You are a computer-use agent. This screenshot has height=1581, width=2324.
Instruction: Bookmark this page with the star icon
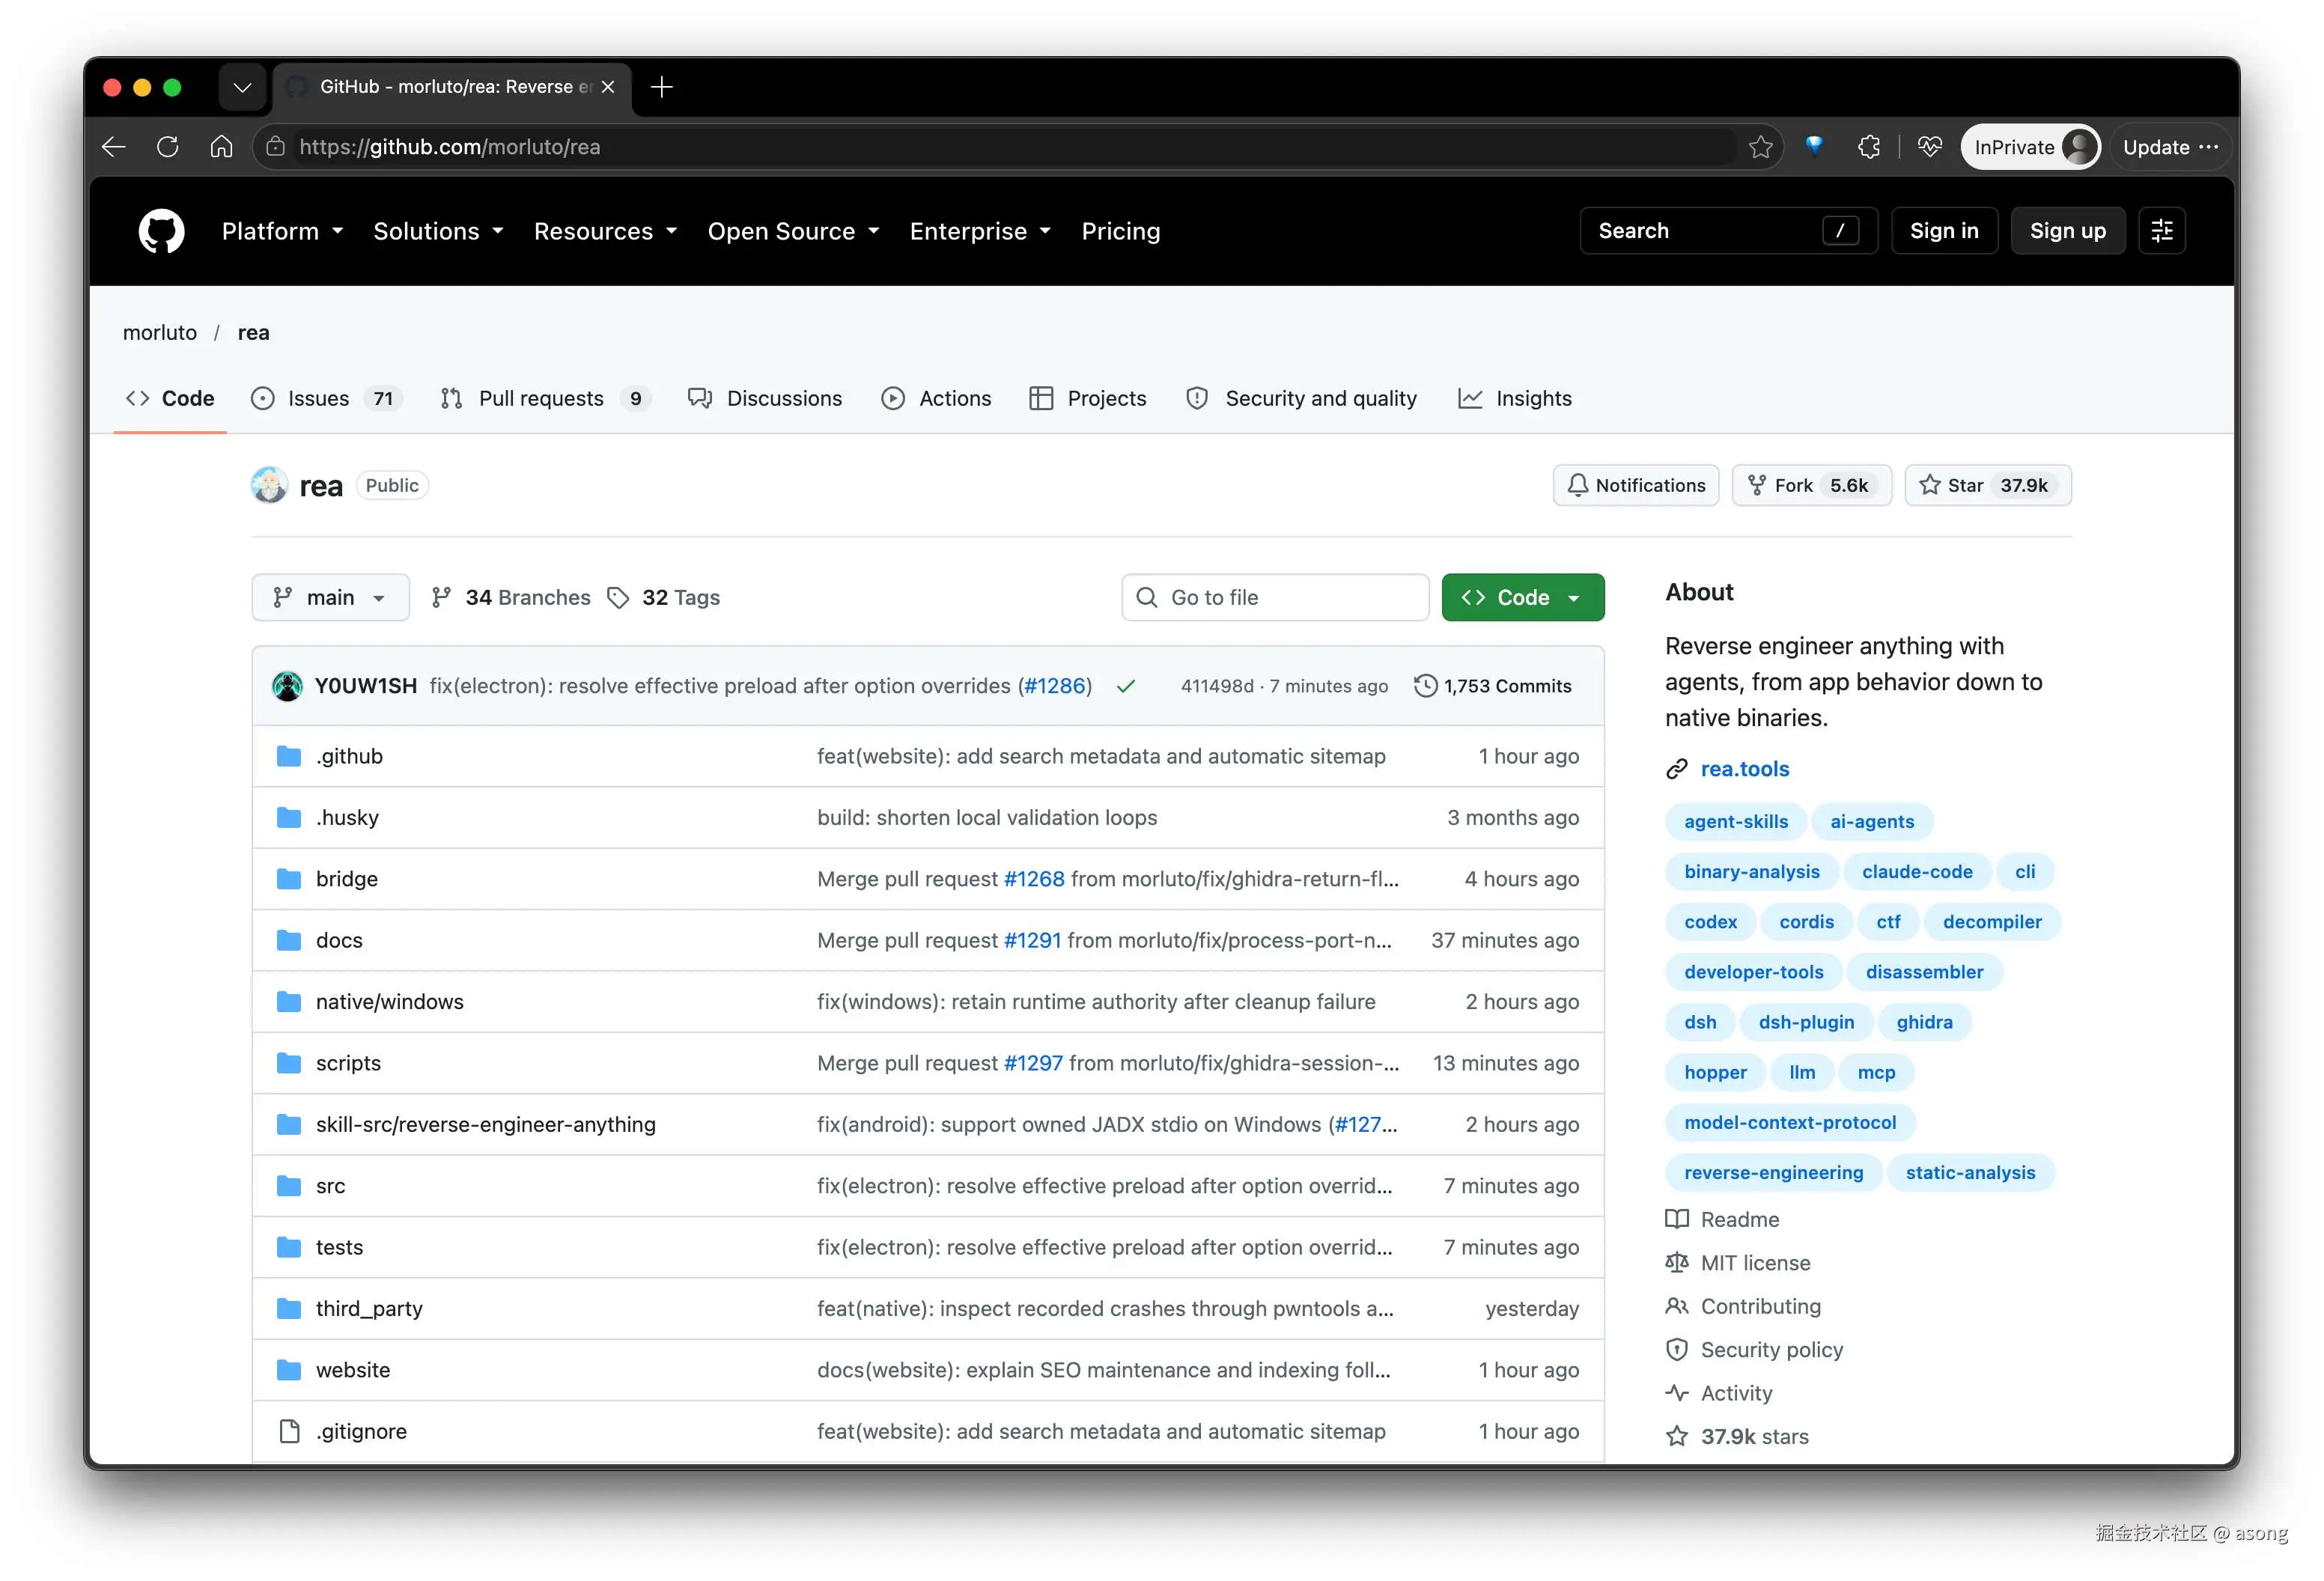click(1760, 147)
